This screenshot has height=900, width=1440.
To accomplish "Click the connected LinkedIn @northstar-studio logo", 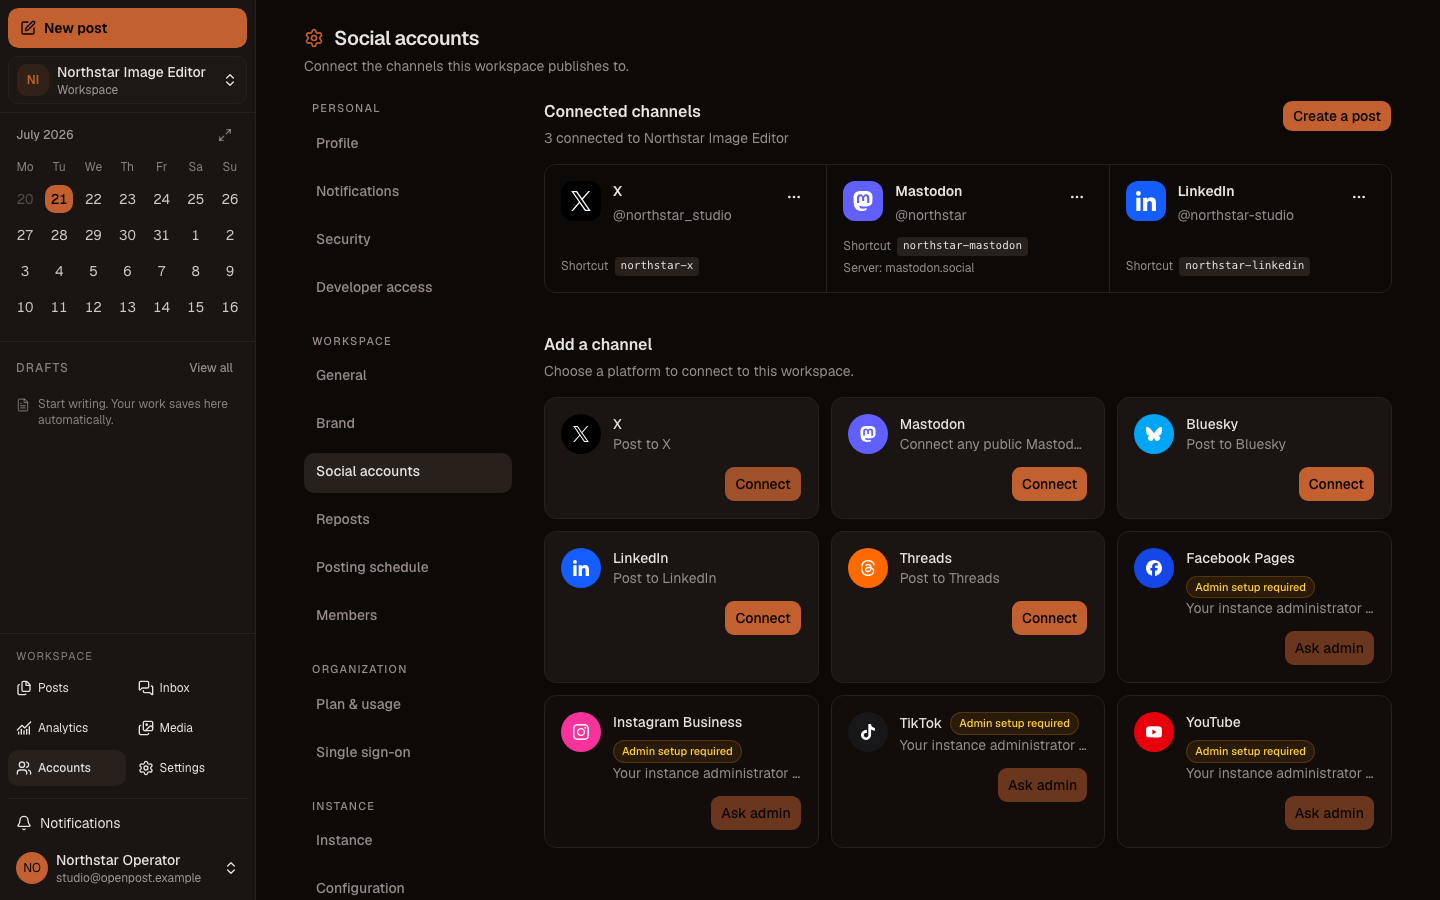I will coord(1146,201).
